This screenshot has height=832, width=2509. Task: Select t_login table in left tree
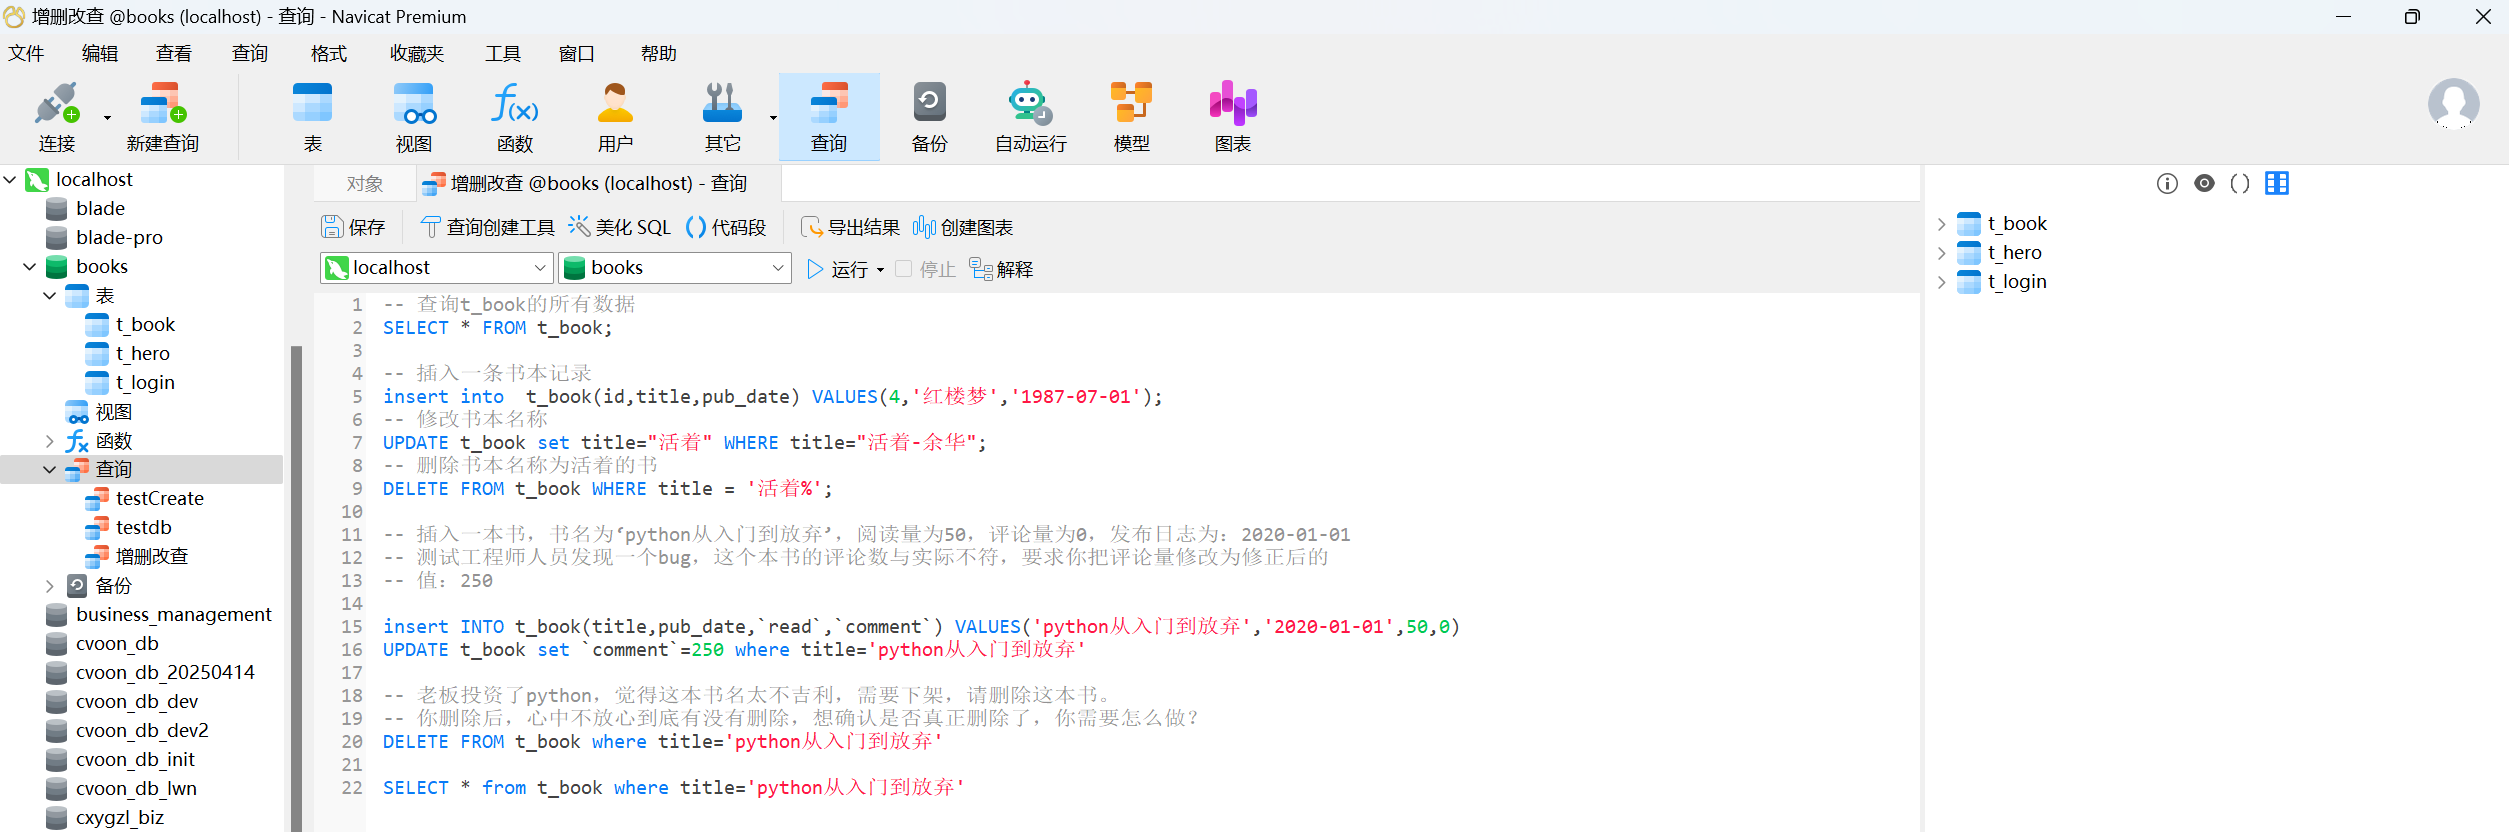145,383
